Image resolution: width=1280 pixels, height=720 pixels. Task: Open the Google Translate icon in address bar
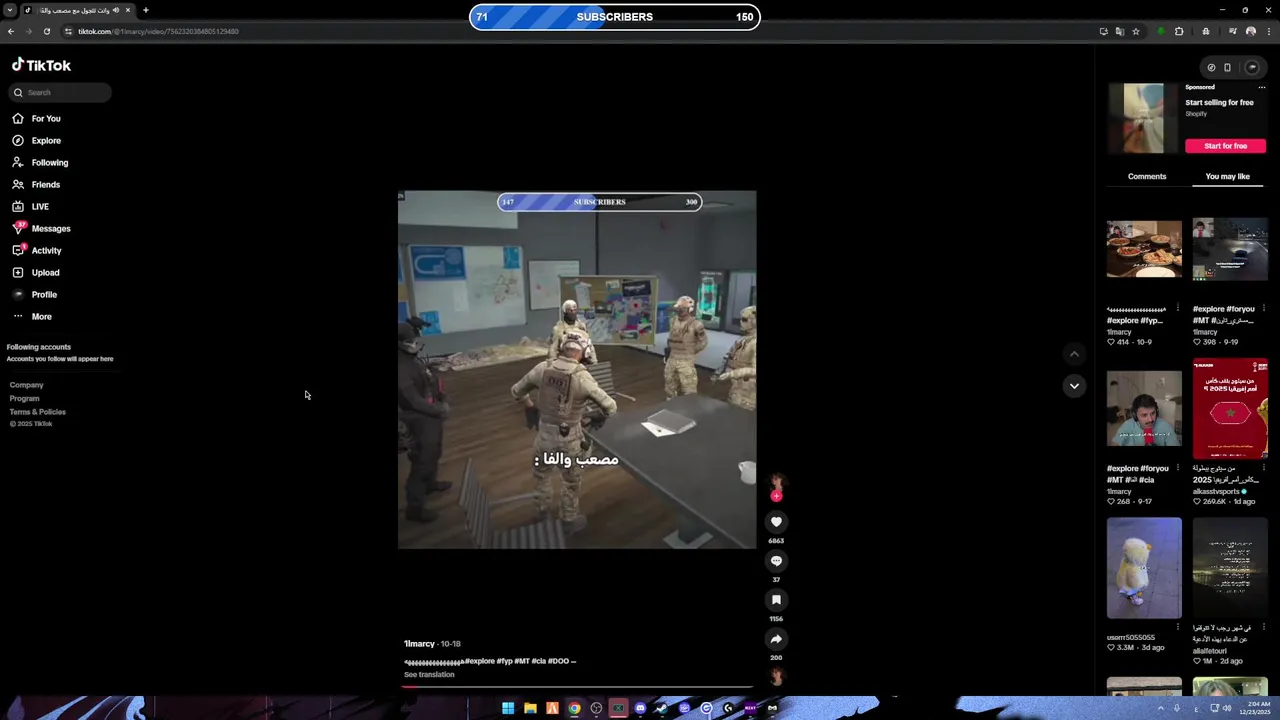1119,31
